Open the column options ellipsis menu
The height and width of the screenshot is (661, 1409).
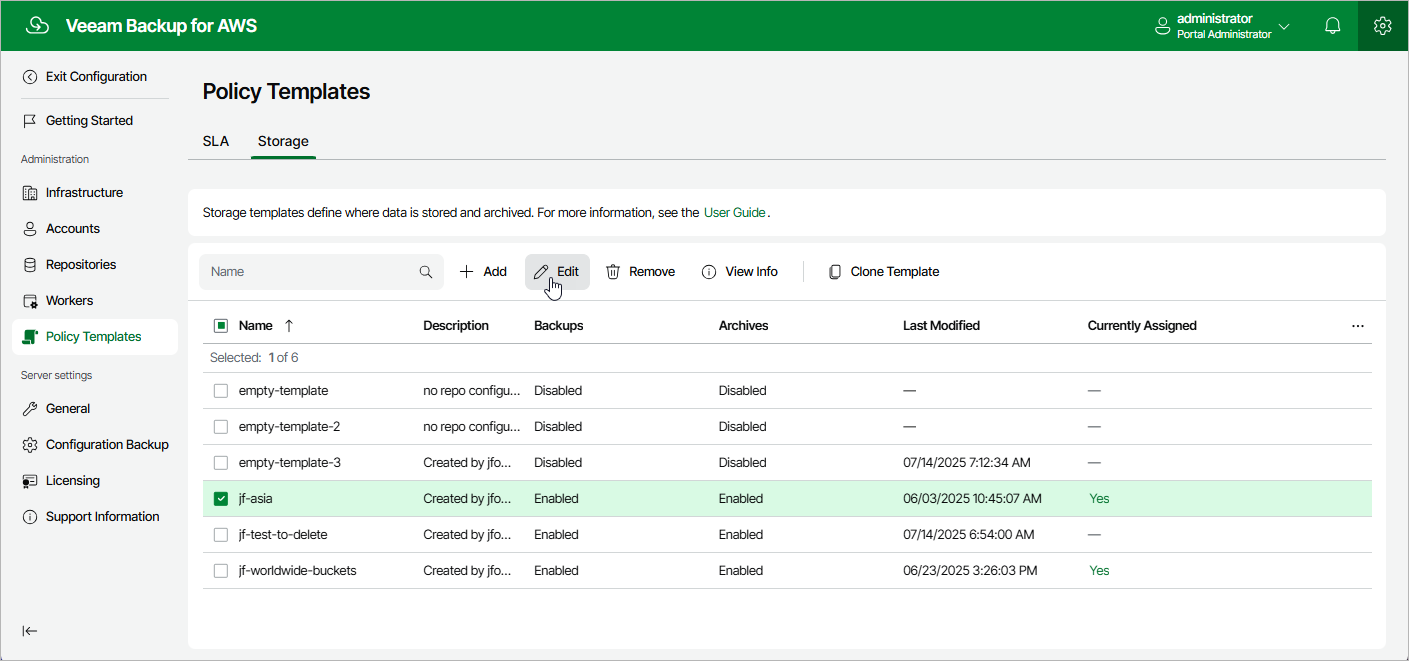(x=1357, y=325)
